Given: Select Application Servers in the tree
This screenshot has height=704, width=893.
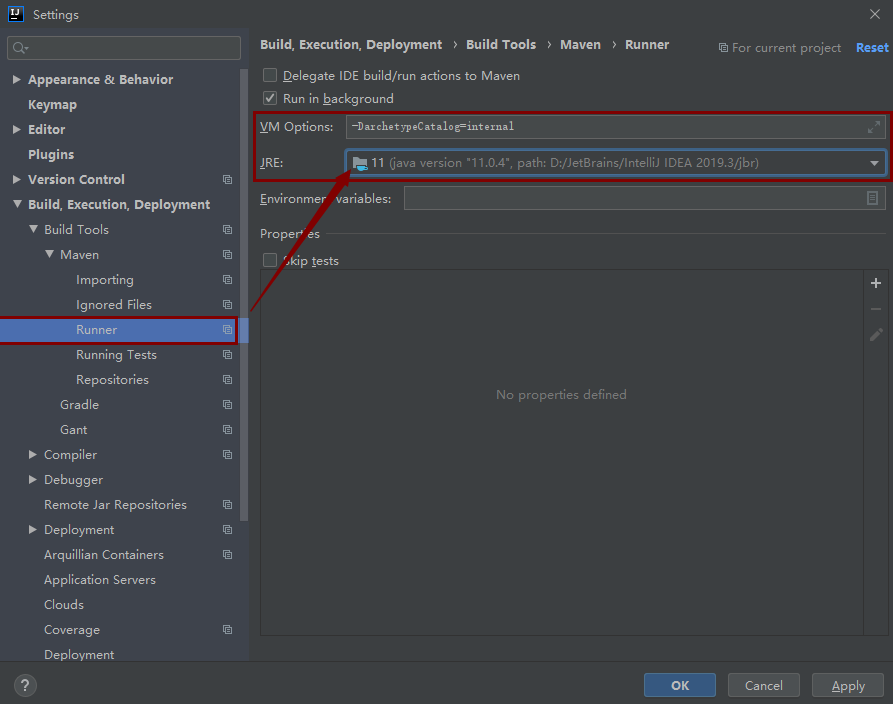Looking at the screenshot, I should pyautogui.click(x=100, y=580).
